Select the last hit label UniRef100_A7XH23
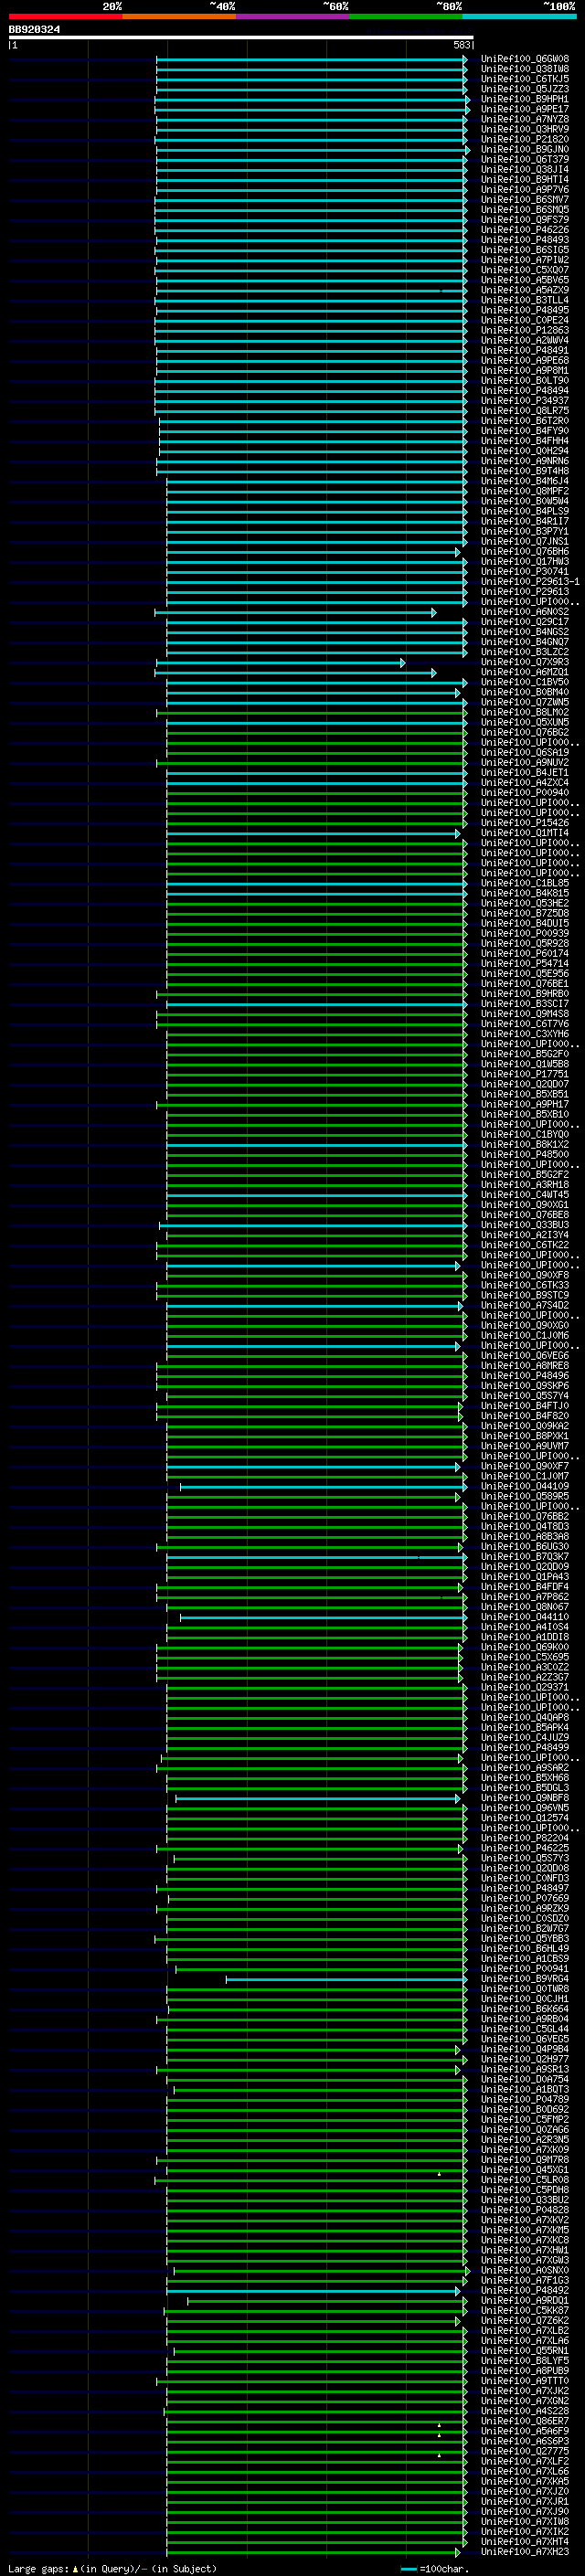 525,2552
